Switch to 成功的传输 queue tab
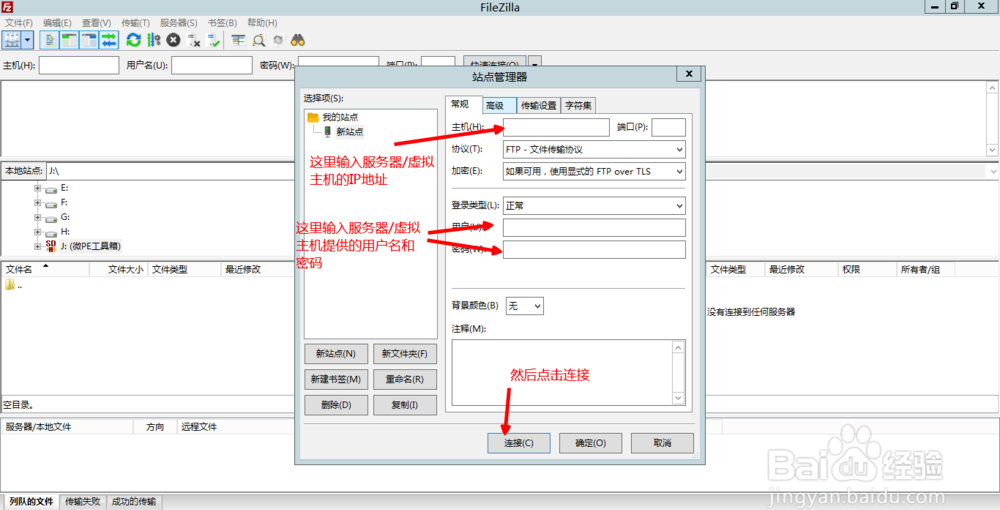The image size is (1000, 510). tap(134, 502)
